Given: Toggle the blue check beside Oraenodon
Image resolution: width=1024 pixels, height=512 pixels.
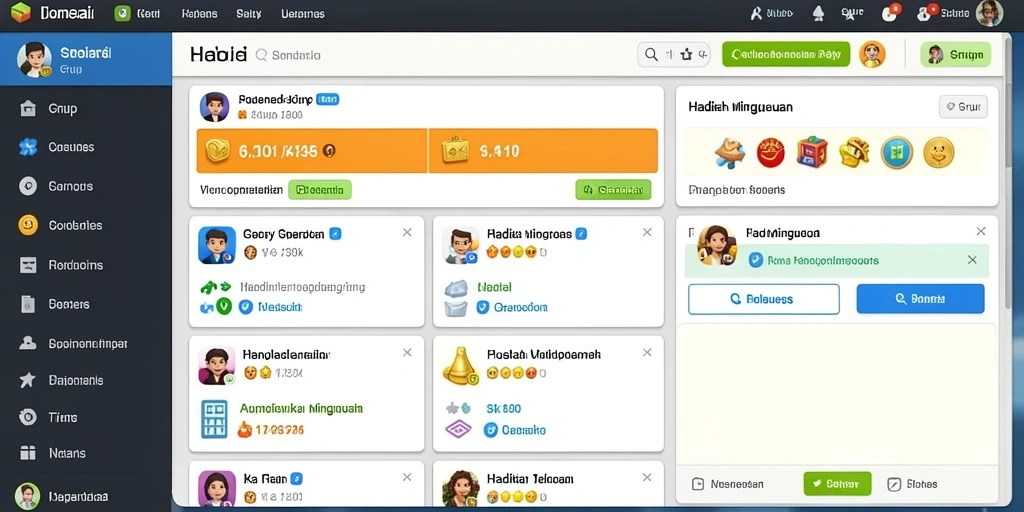Looking at the screenshot, I should (x=483, y=307).
